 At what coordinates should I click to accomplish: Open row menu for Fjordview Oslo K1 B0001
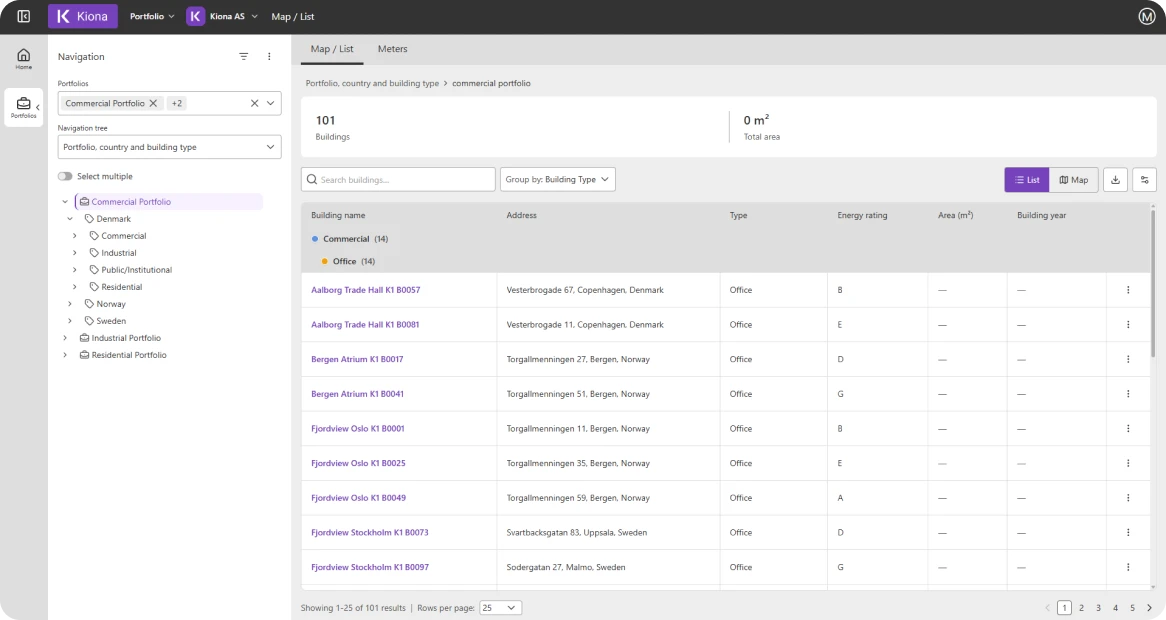tap(1128, 429)
